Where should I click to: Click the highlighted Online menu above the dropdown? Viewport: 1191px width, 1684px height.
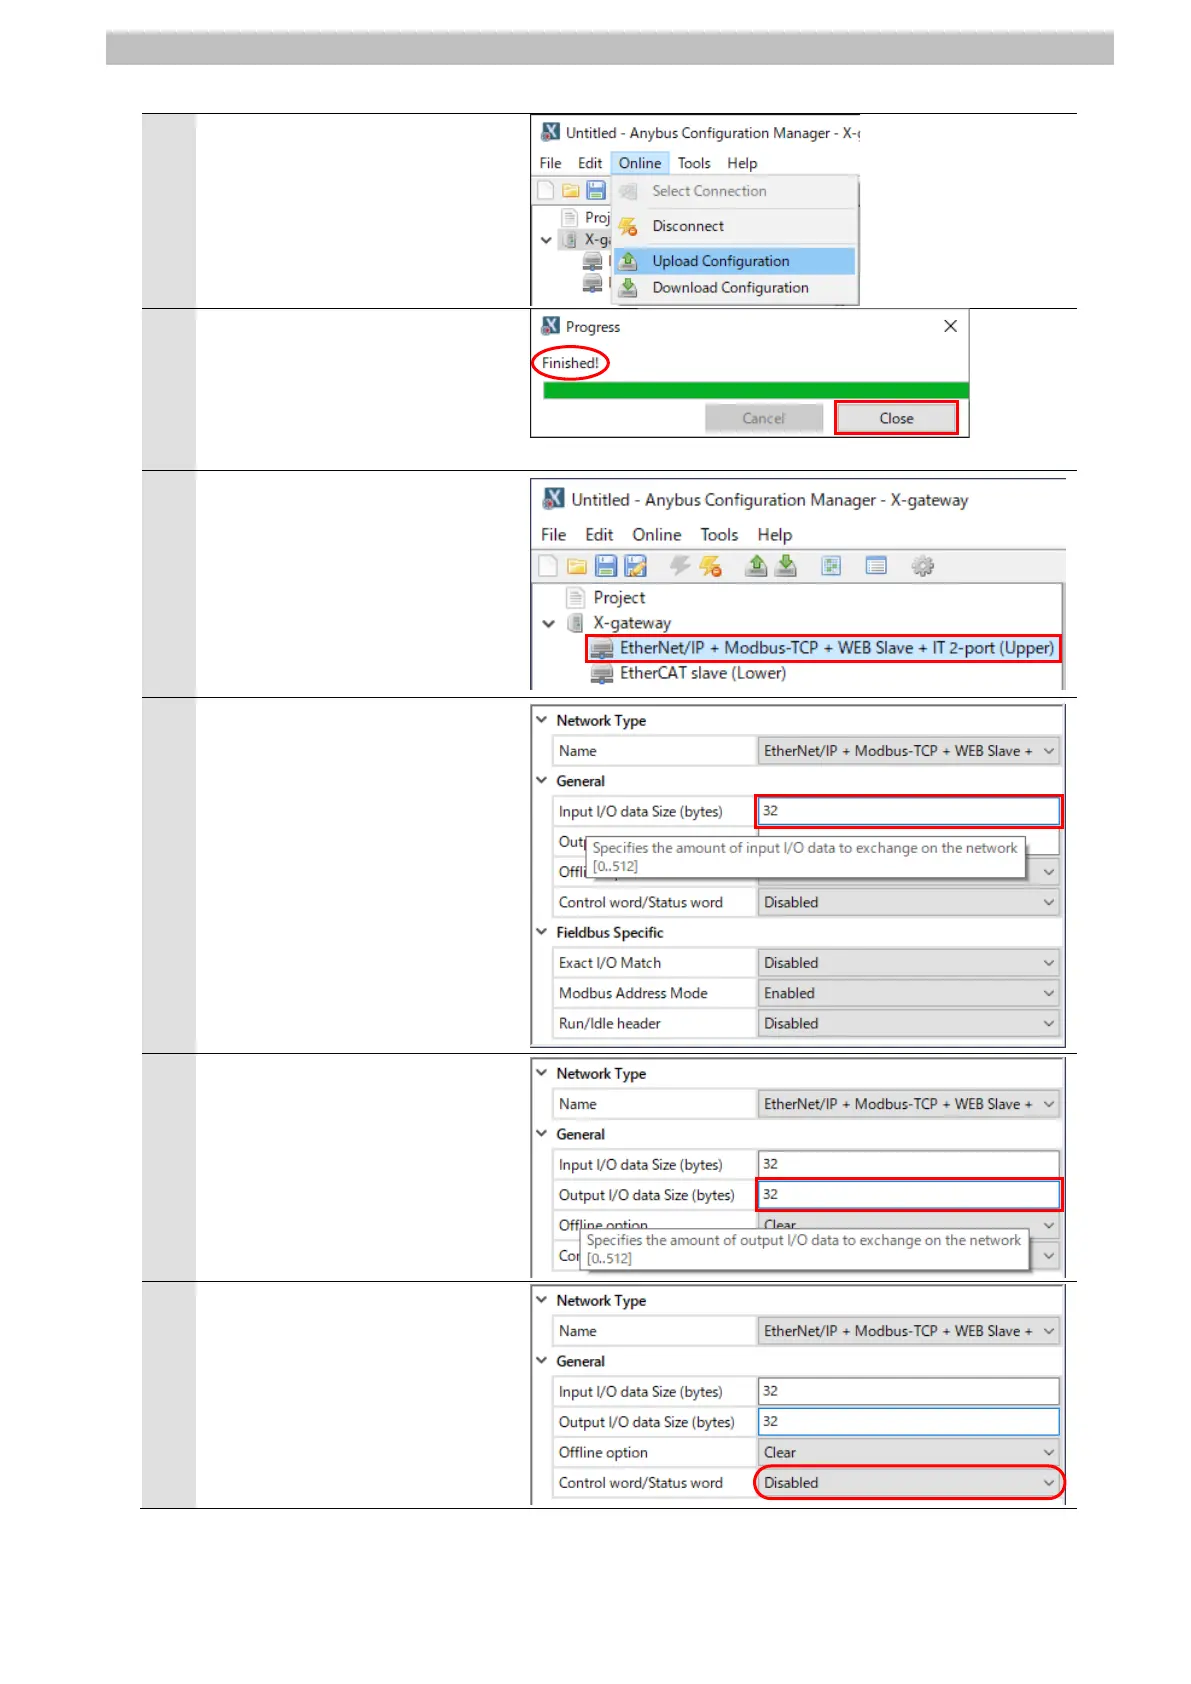click(x=640, y=163)
